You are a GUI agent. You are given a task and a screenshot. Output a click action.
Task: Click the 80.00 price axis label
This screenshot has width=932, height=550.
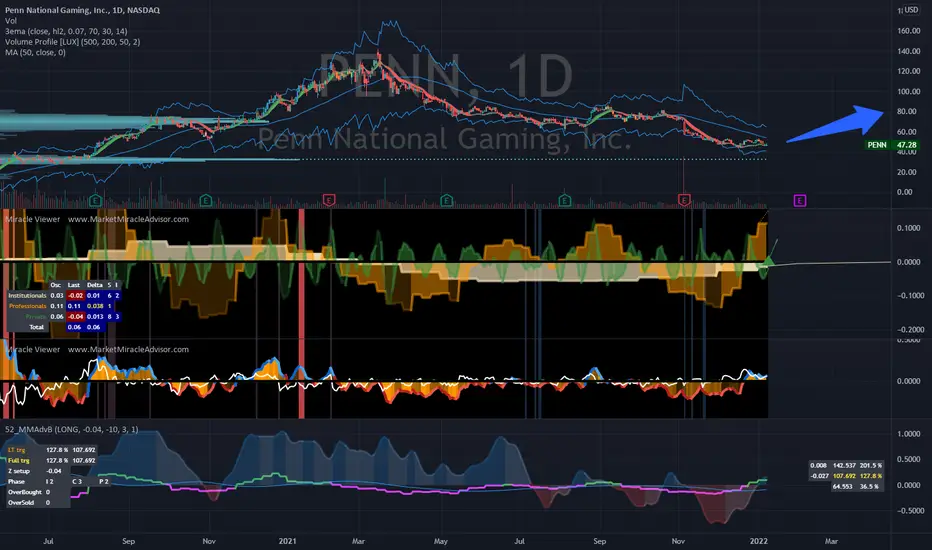[x=906, y=112]
